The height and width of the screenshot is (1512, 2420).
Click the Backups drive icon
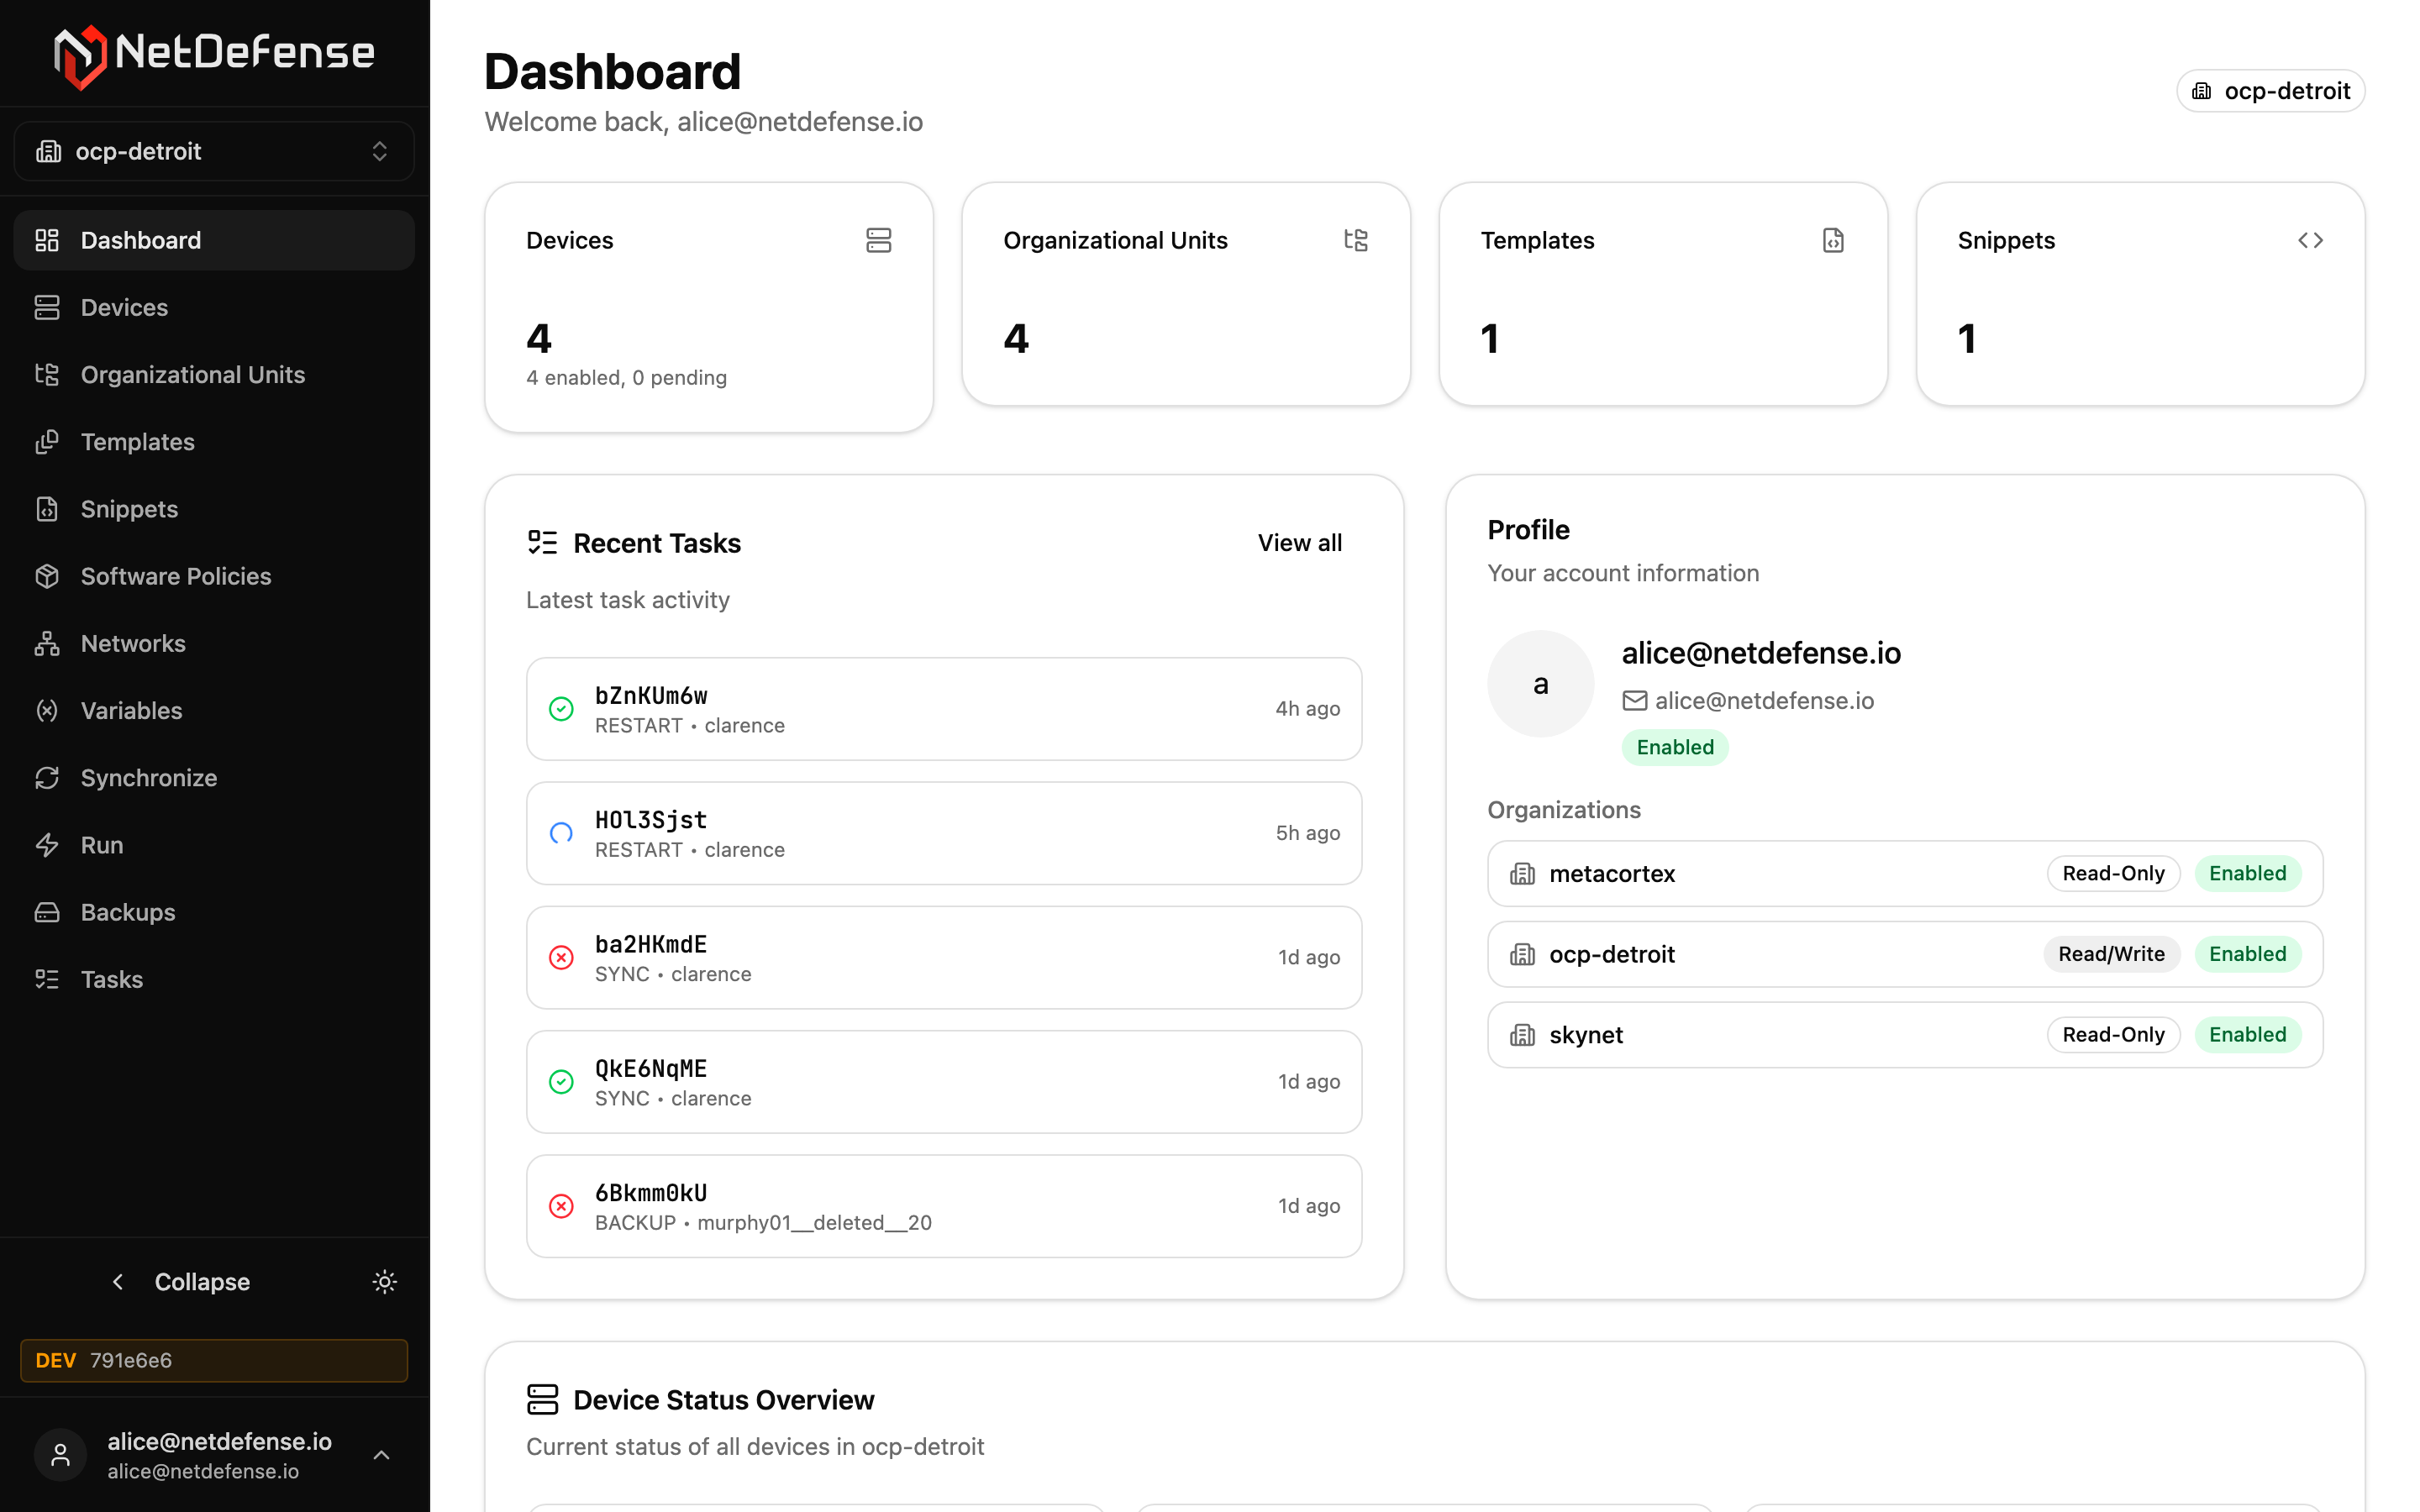(x=47, y=912)
